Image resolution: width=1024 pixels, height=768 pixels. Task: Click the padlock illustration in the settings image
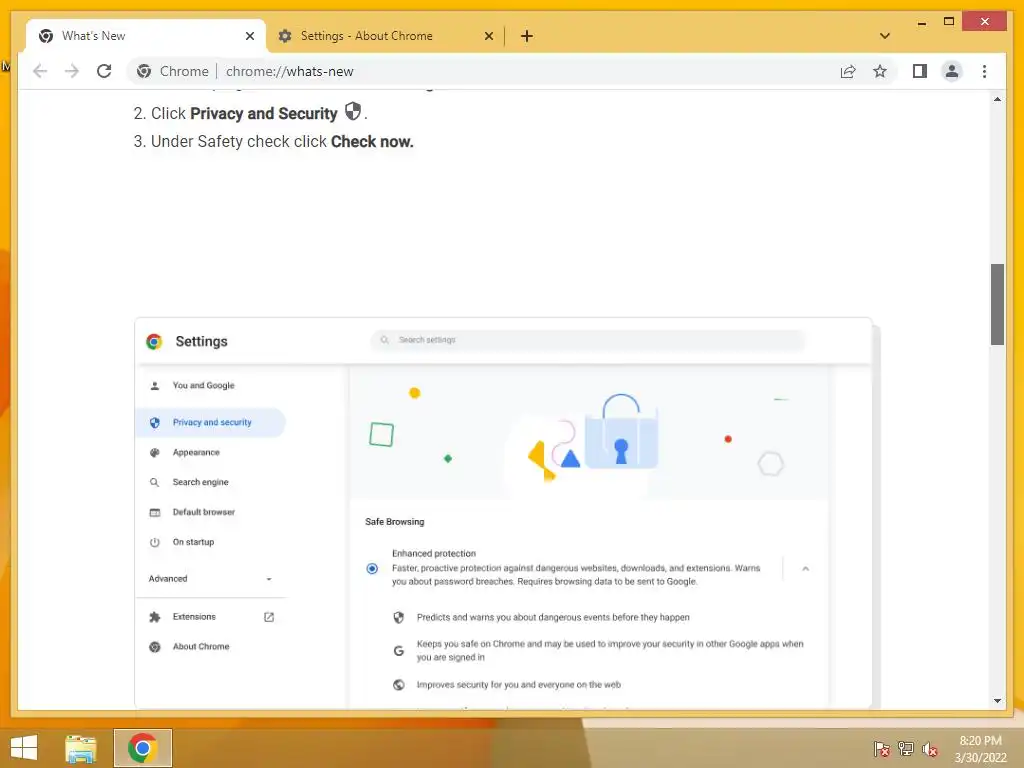(x=621, y=431)
